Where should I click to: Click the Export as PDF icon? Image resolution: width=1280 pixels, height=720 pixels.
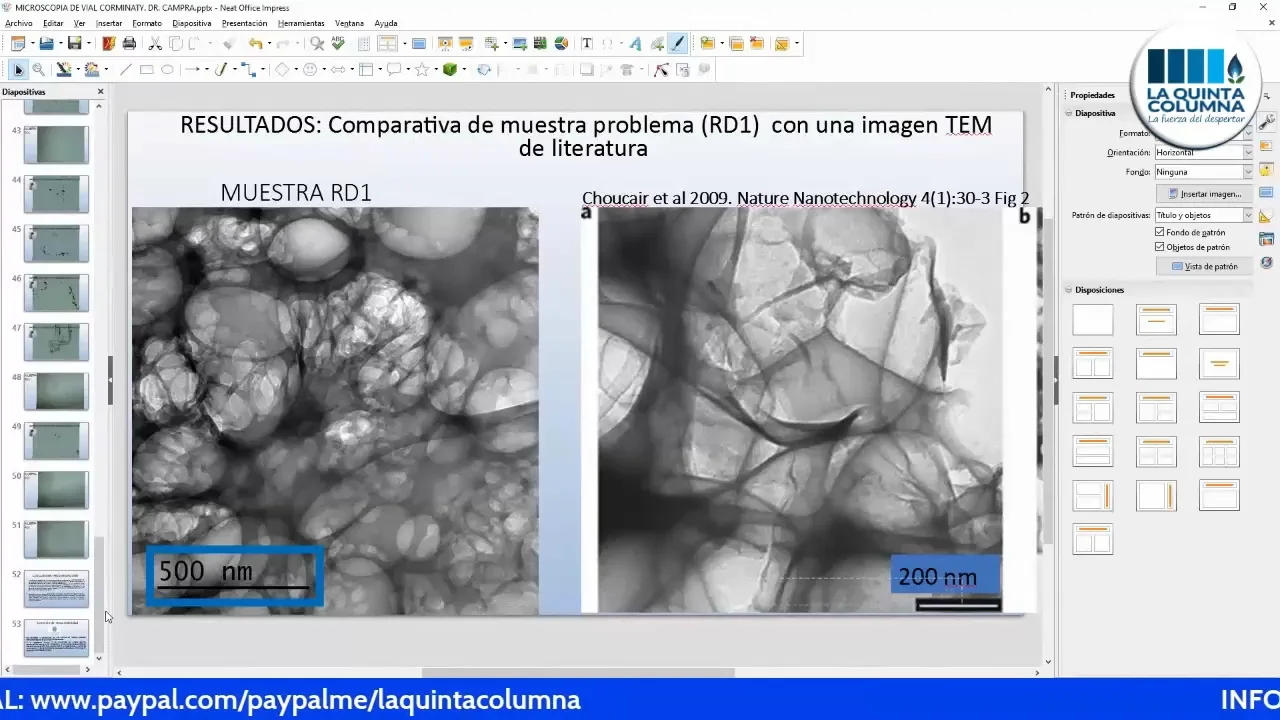(x=109, y=44)
